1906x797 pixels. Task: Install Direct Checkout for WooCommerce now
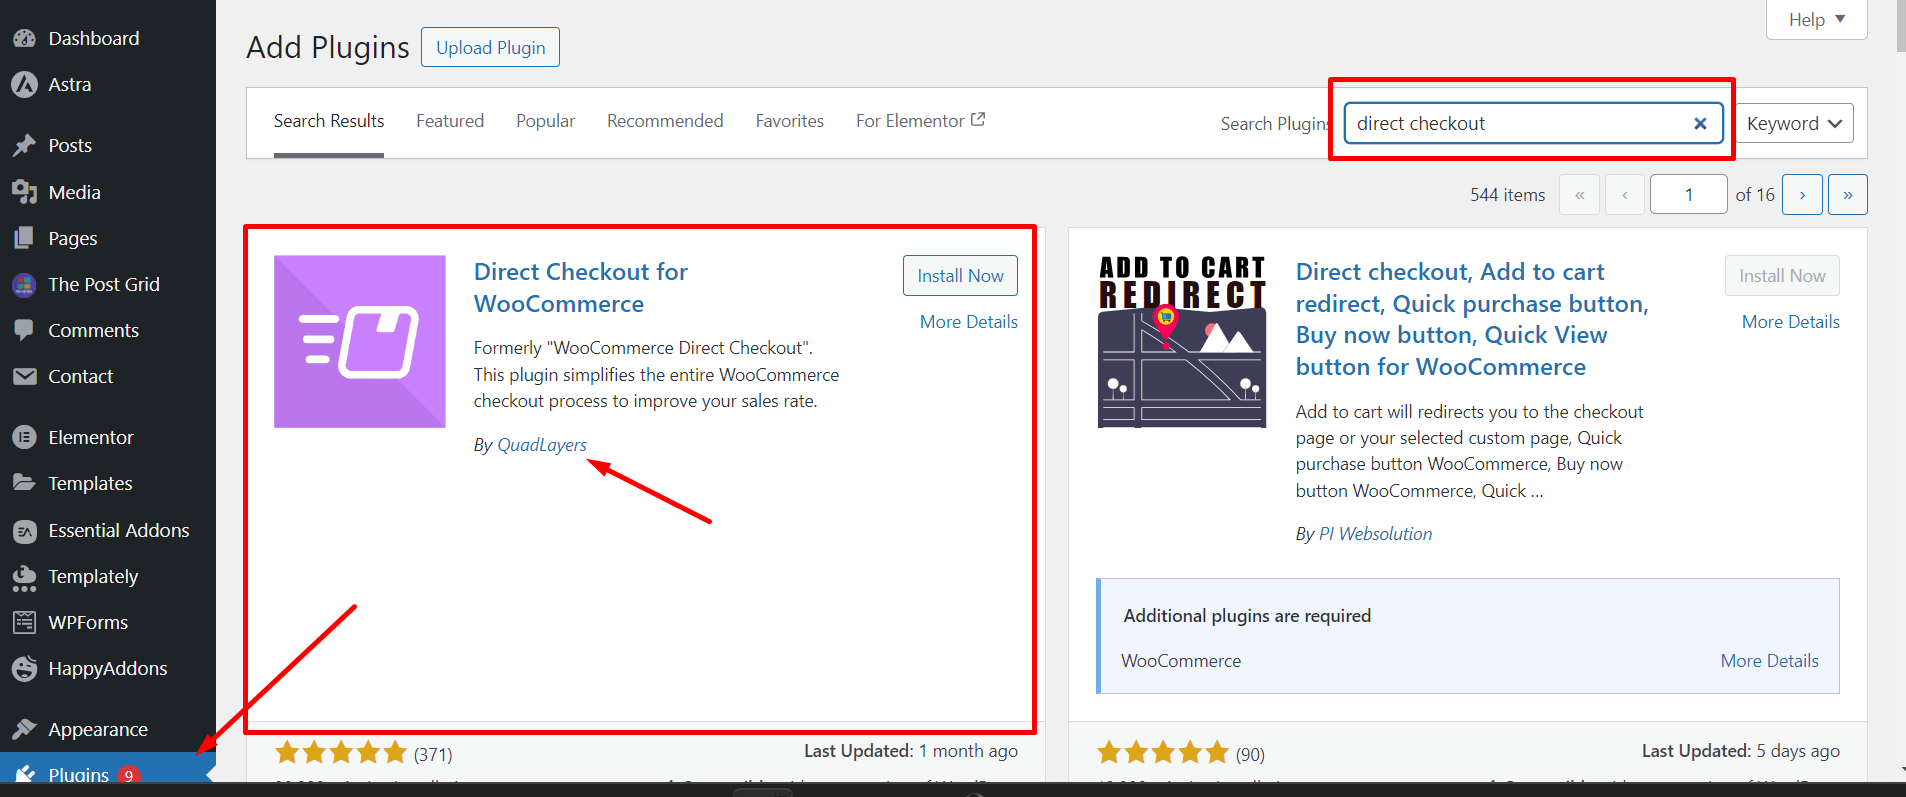coord(960,276)
